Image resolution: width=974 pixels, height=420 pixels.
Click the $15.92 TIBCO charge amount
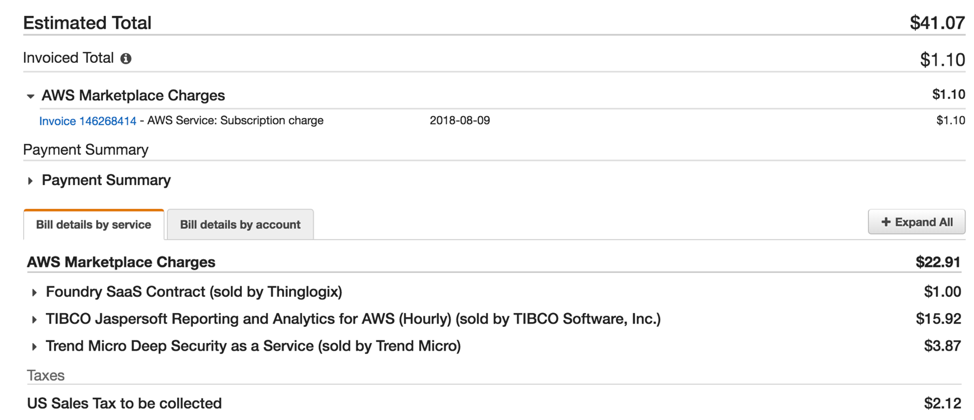click(x=941, y=319)
